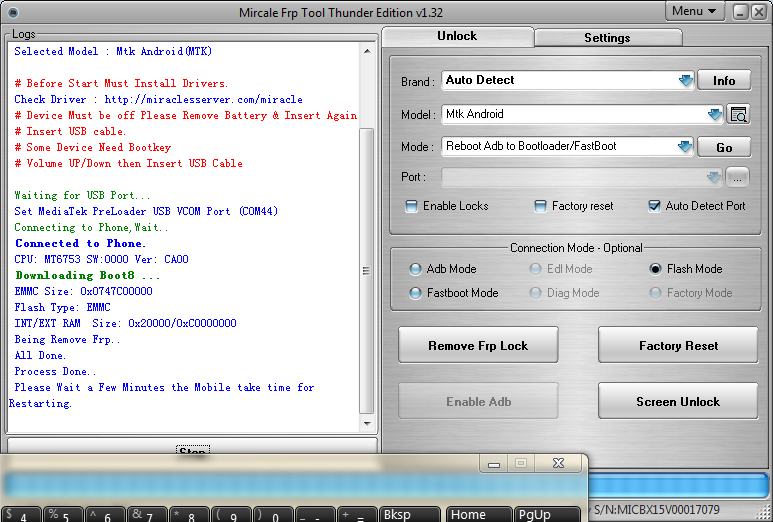Click the large Factory Reset button
Screen dimensions: 773x522
pos(678,345)
